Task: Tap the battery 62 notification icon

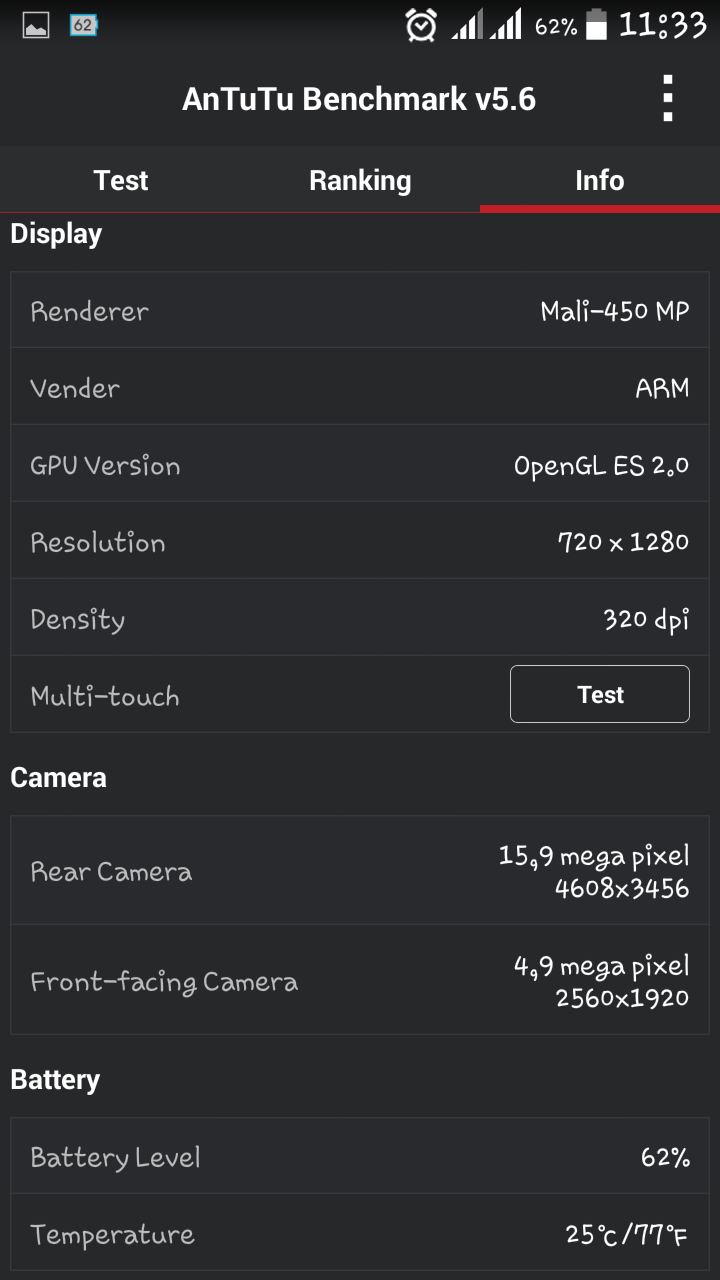Action: 84,25
